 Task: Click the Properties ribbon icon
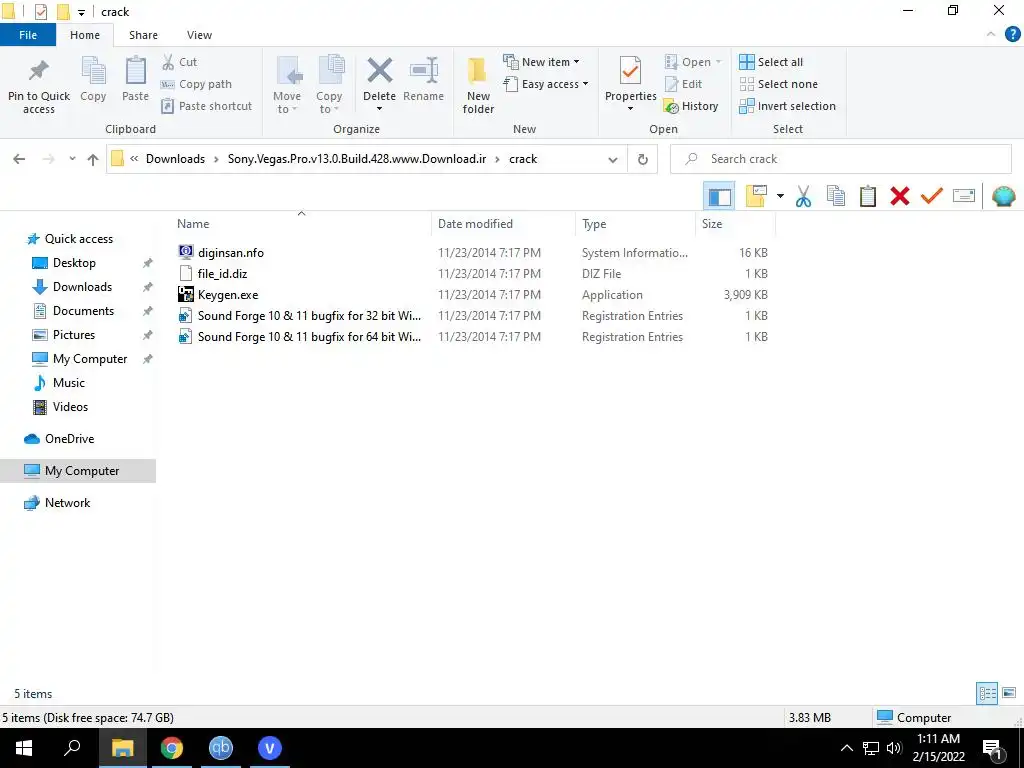(x=630, y=71)
